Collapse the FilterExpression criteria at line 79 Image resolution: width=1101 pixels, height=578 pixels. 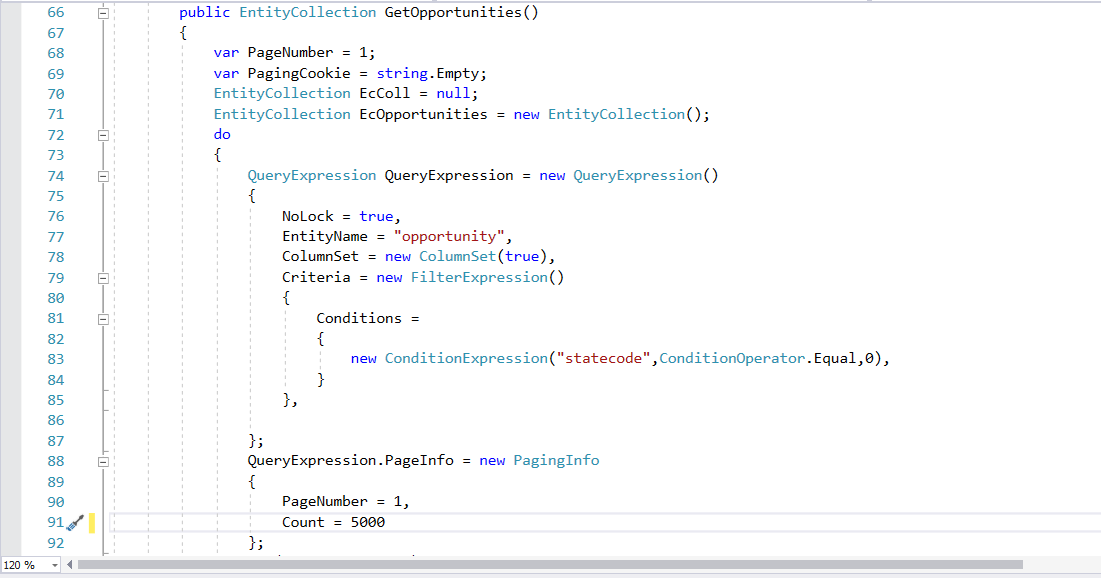click(x=103, y=277)
